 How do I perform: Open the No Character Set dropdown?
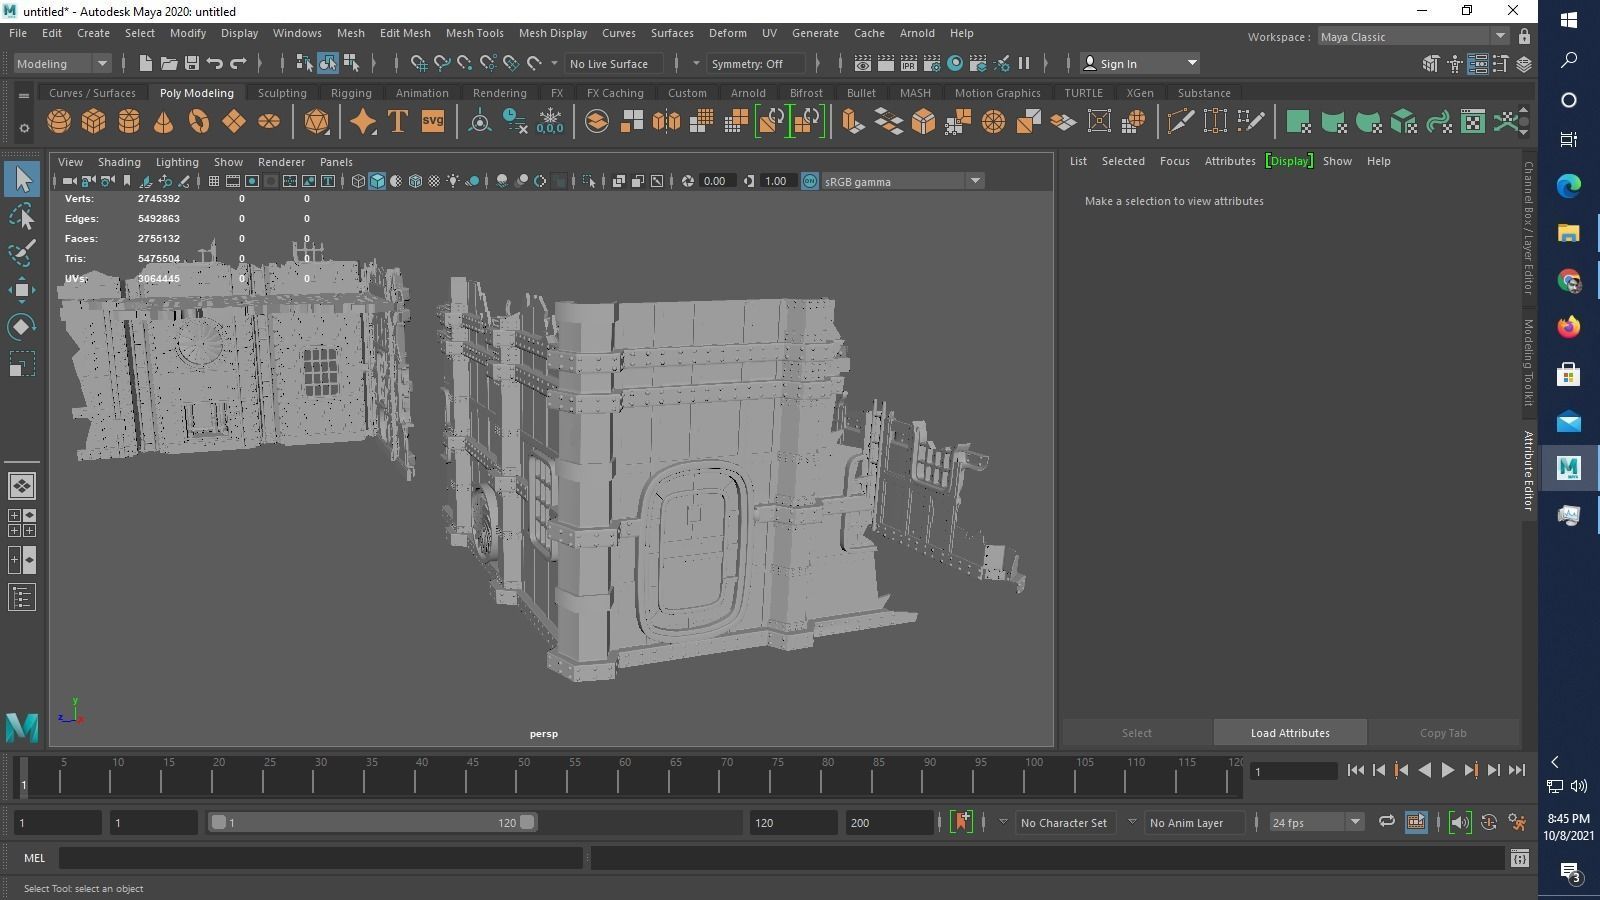pyautogui.click(x=1064, y=822)
